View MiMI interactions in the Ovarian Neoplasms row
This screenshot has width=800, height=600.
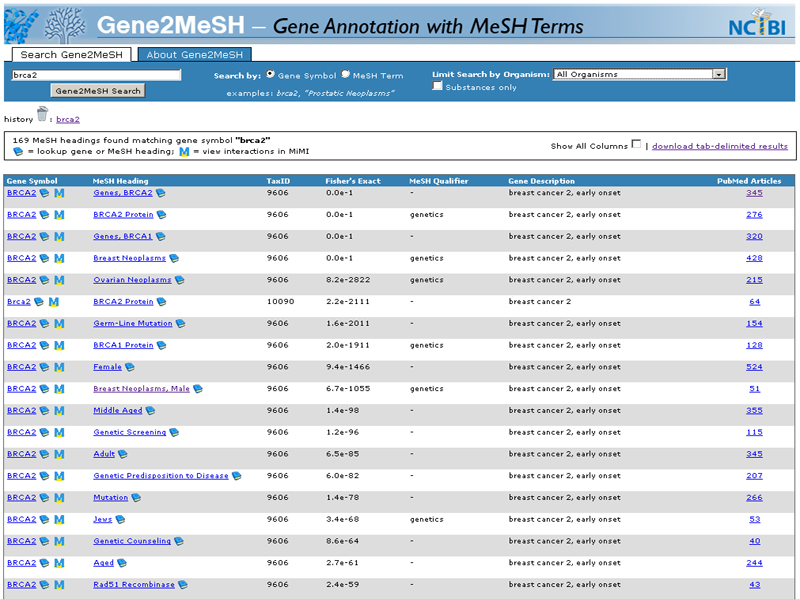[x=59, y=280]
